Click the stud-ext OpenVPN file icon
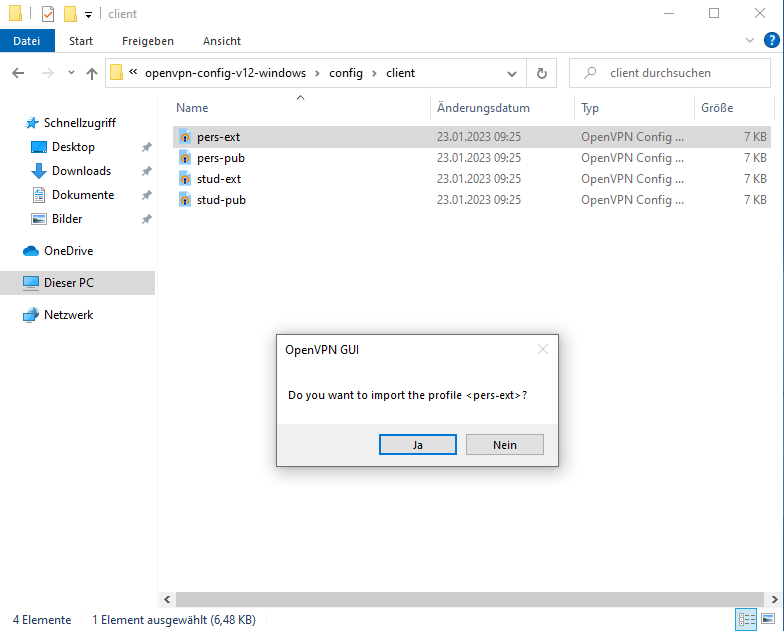Viewport: 784px width, 631px height. tap(185, 179)
